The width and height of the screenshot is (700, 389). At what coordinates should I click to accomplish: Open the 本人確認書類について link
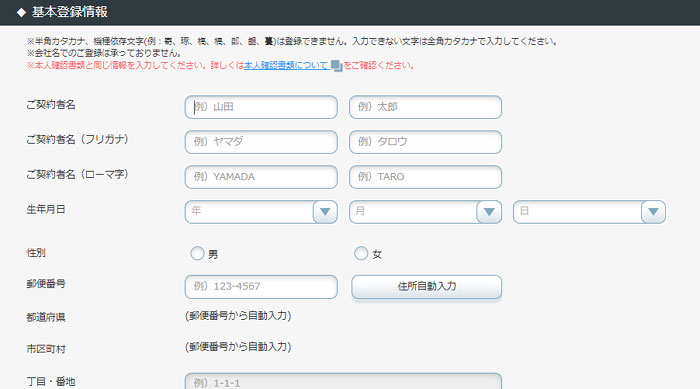click(287, 65)
